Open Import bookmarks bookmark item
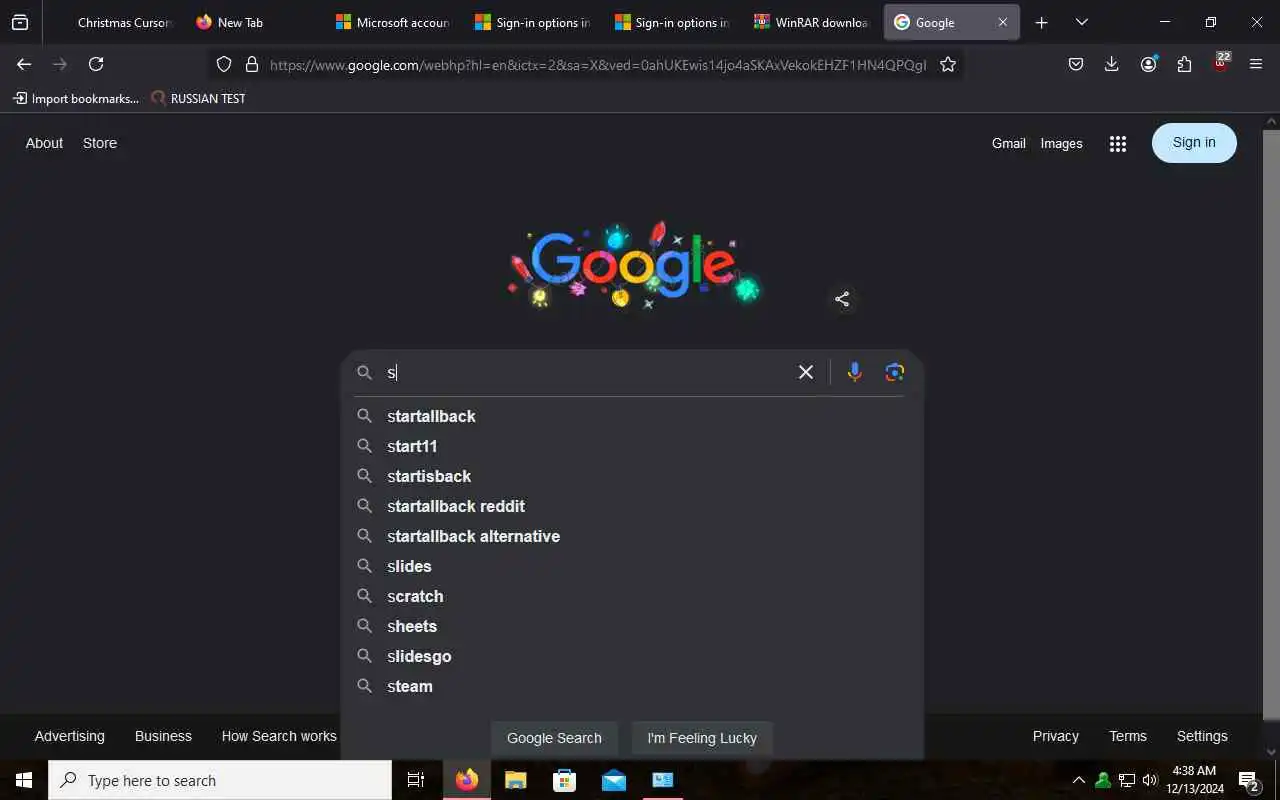1280x800 pixels. [76, 98]
